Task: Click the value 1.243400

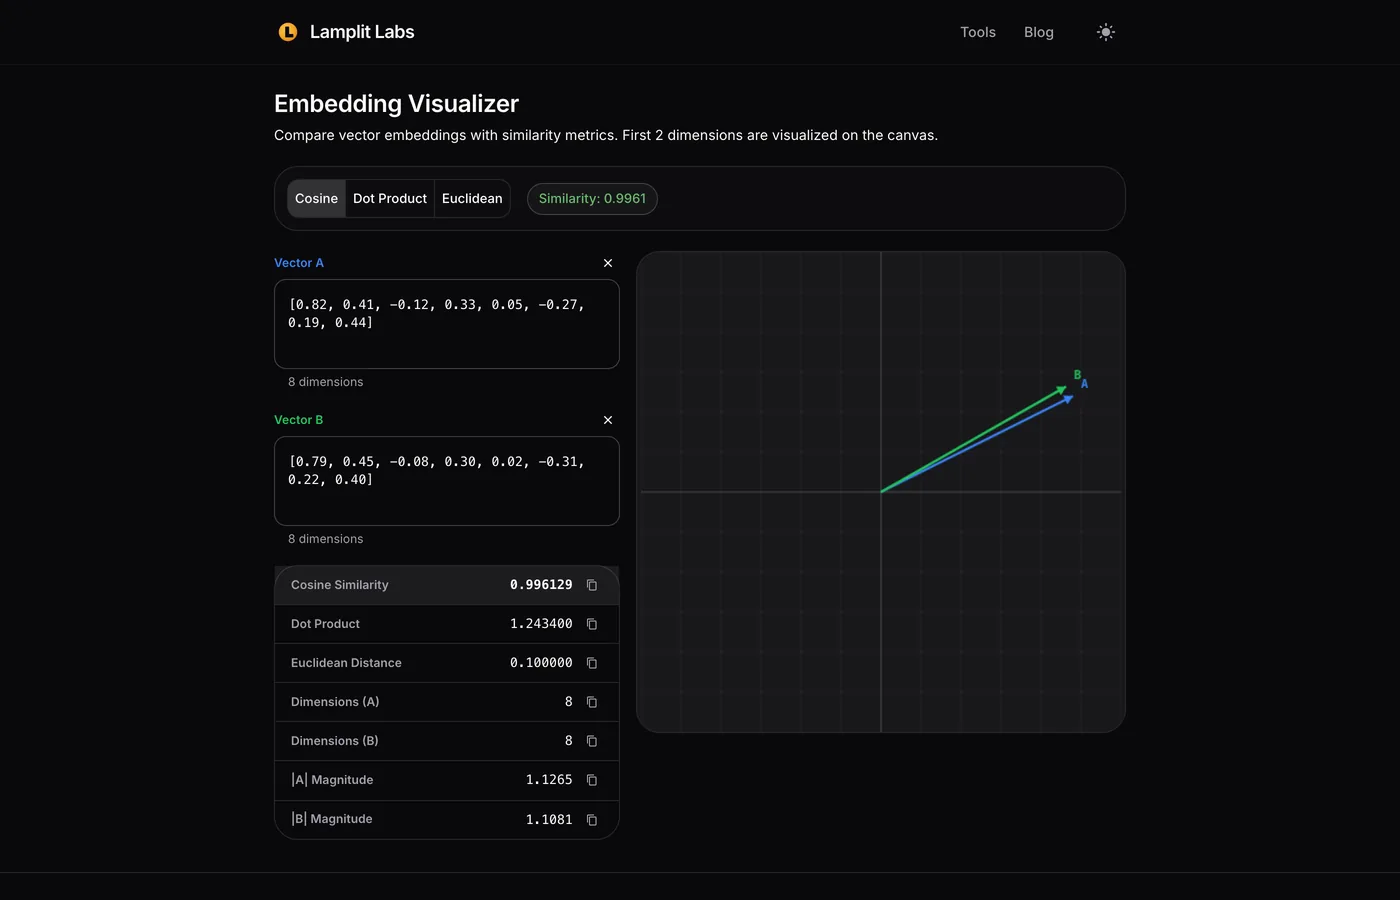Action: pyautogui.click(x=541, y=624)
